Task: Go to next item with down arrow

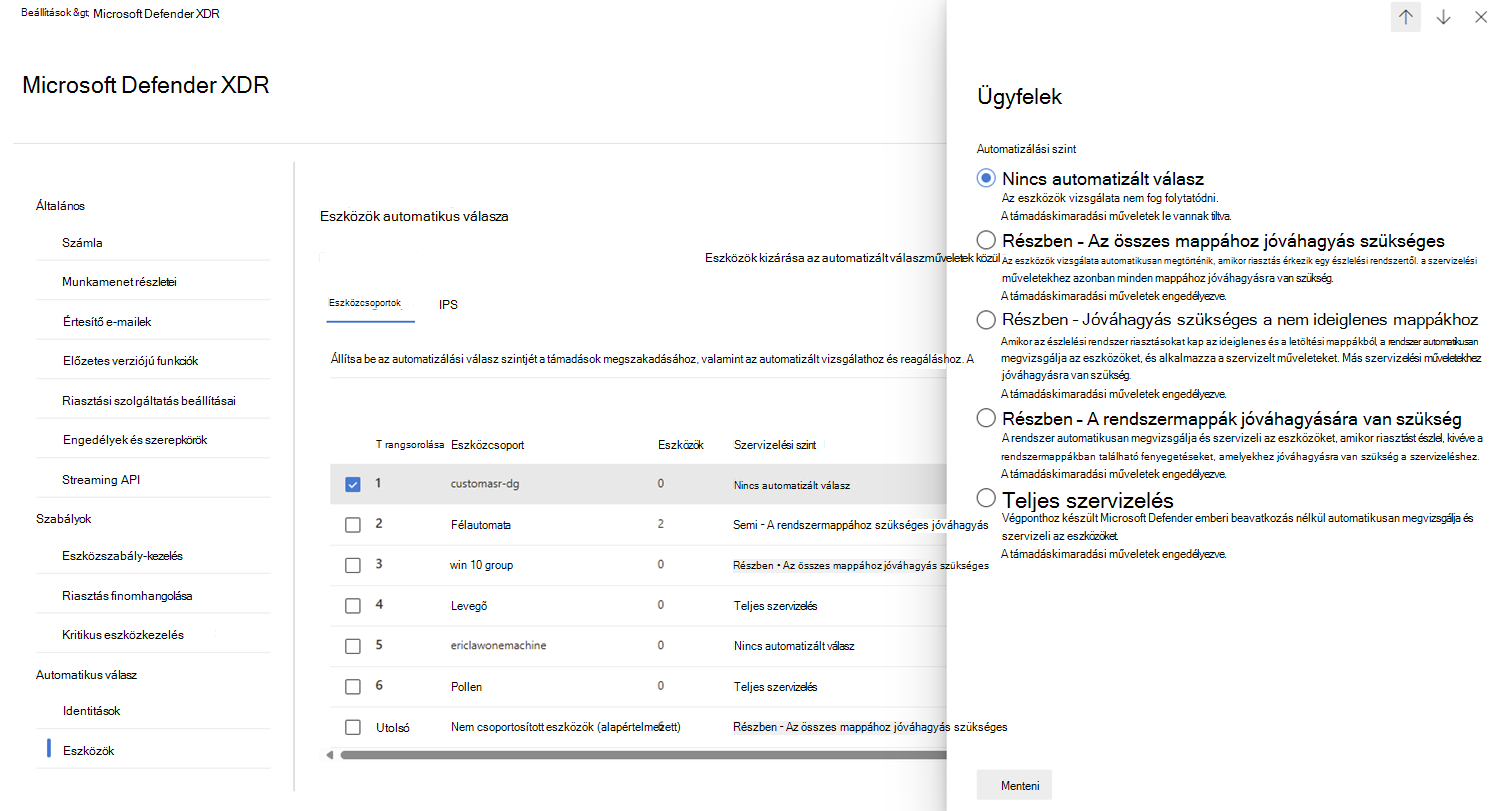Action: [x=1443, y=17]
